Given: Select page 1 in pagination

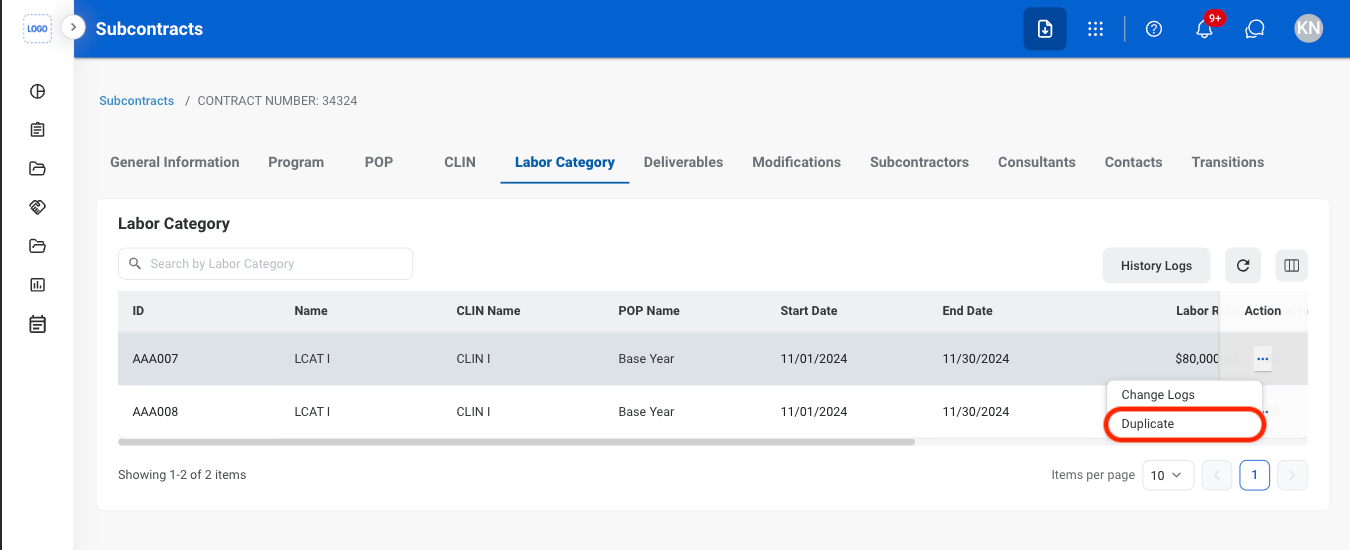Looking at the screenshot, I should click(1255, 475).
